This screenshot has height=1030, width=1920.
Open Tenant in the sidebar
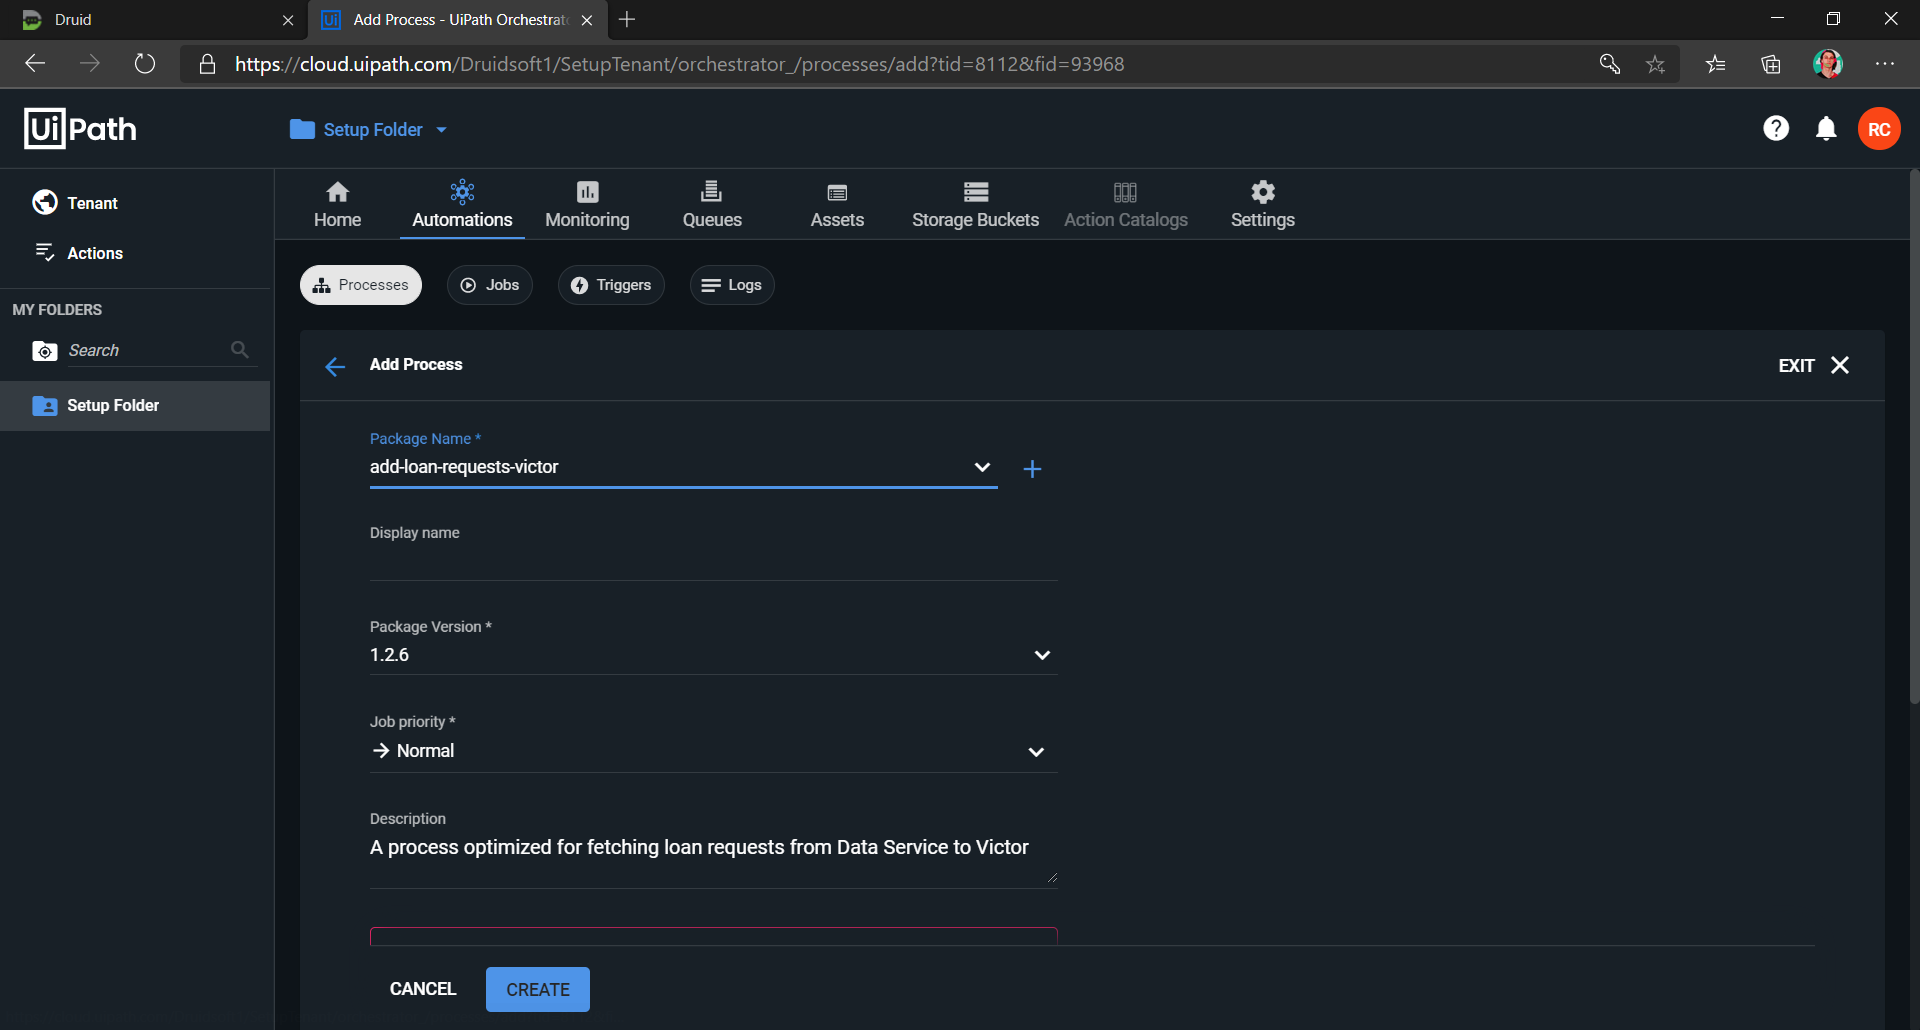click(x=76, y=203)
